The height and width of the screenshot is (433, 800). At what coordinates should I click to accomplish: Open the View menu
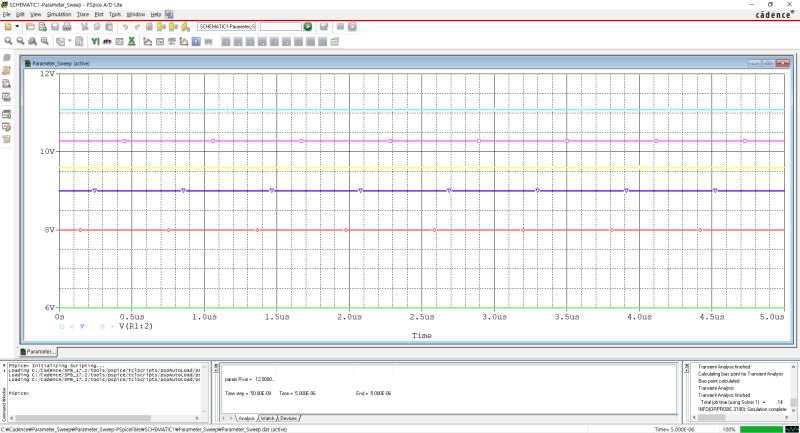[x=36, y=14]
